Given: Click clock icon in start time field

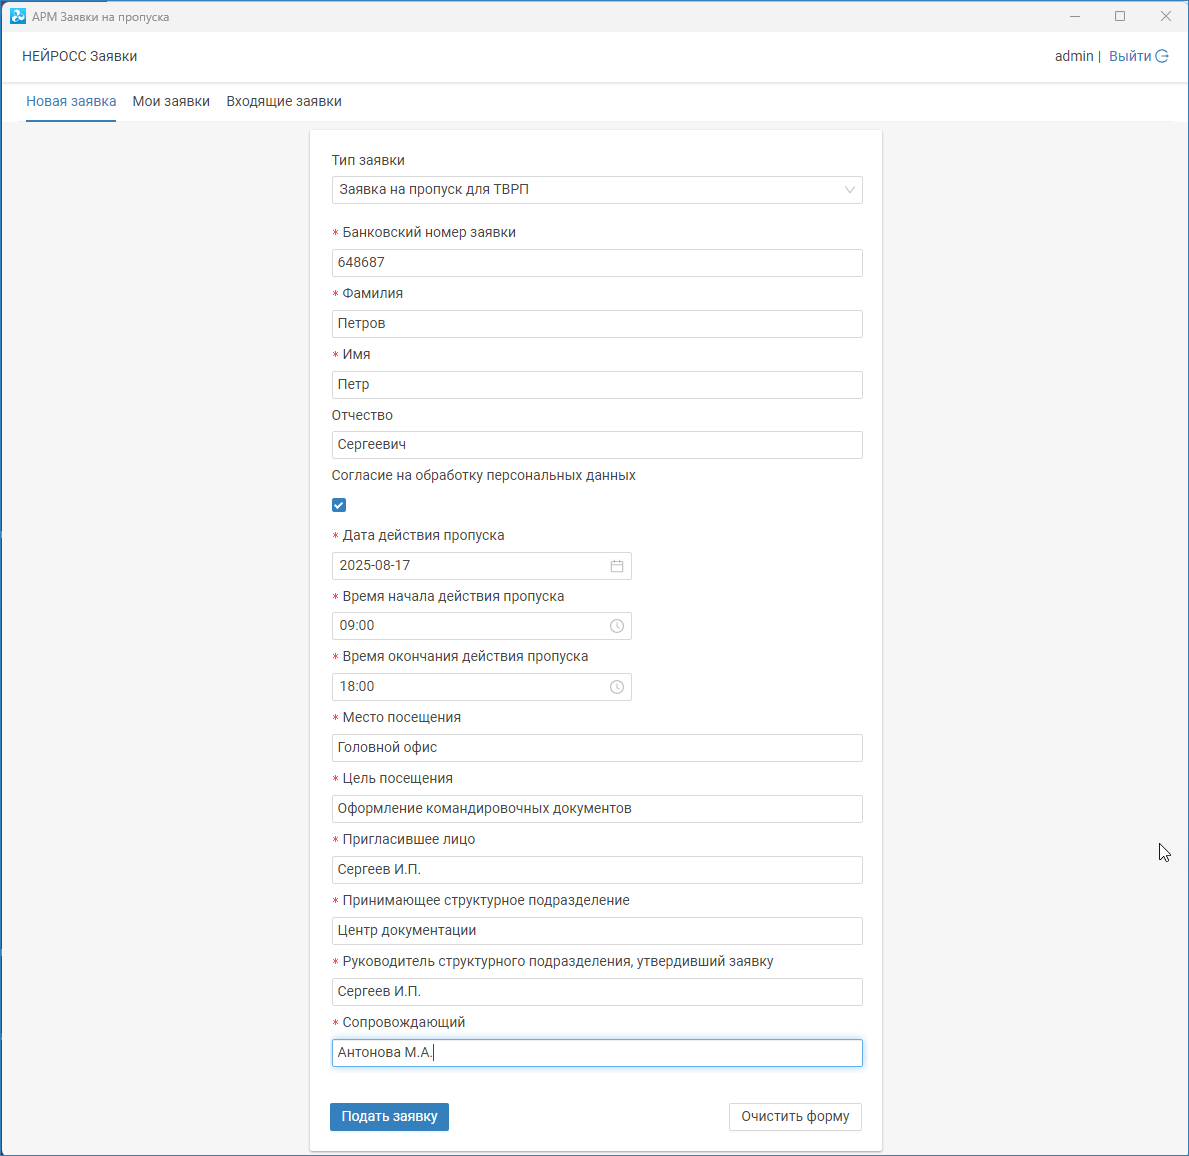Looking at the screenshot, I should click(617, 626).
